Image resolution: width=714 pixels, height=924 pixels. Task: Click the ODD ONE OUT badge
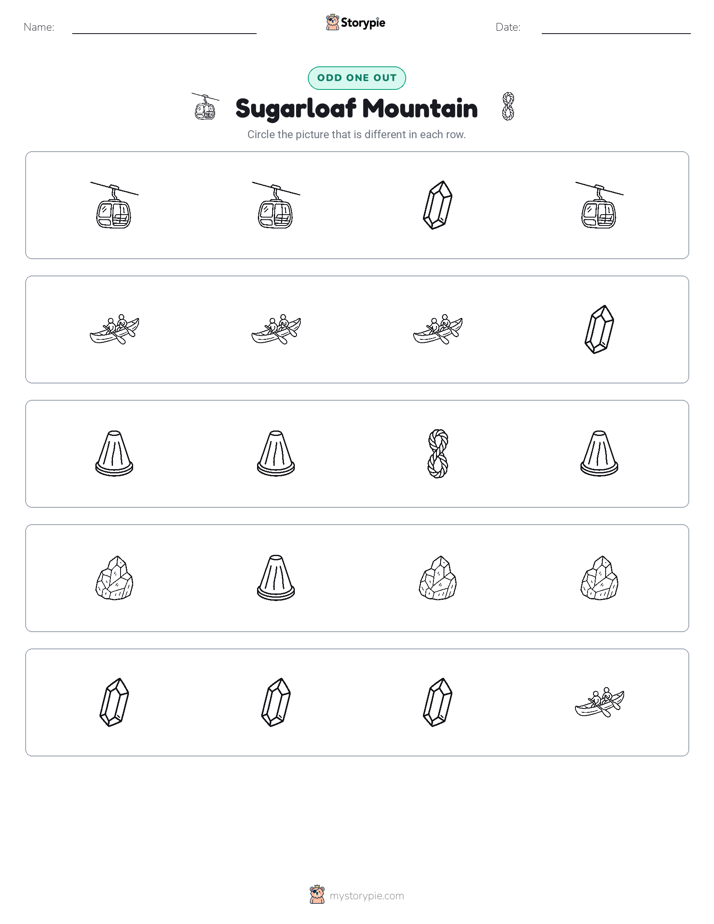click(x=357, y=78)
